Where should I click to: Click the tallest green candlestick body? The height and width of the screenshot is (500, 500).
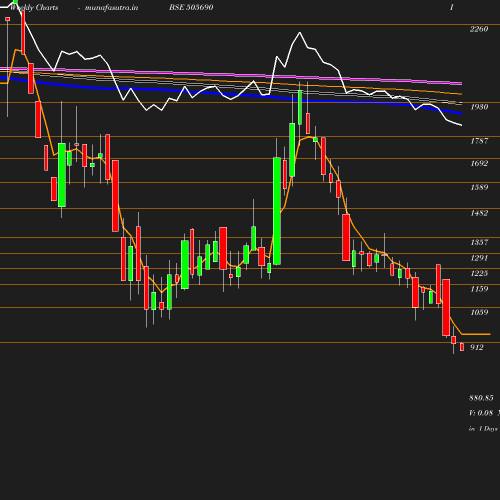[x=277, y=211]
